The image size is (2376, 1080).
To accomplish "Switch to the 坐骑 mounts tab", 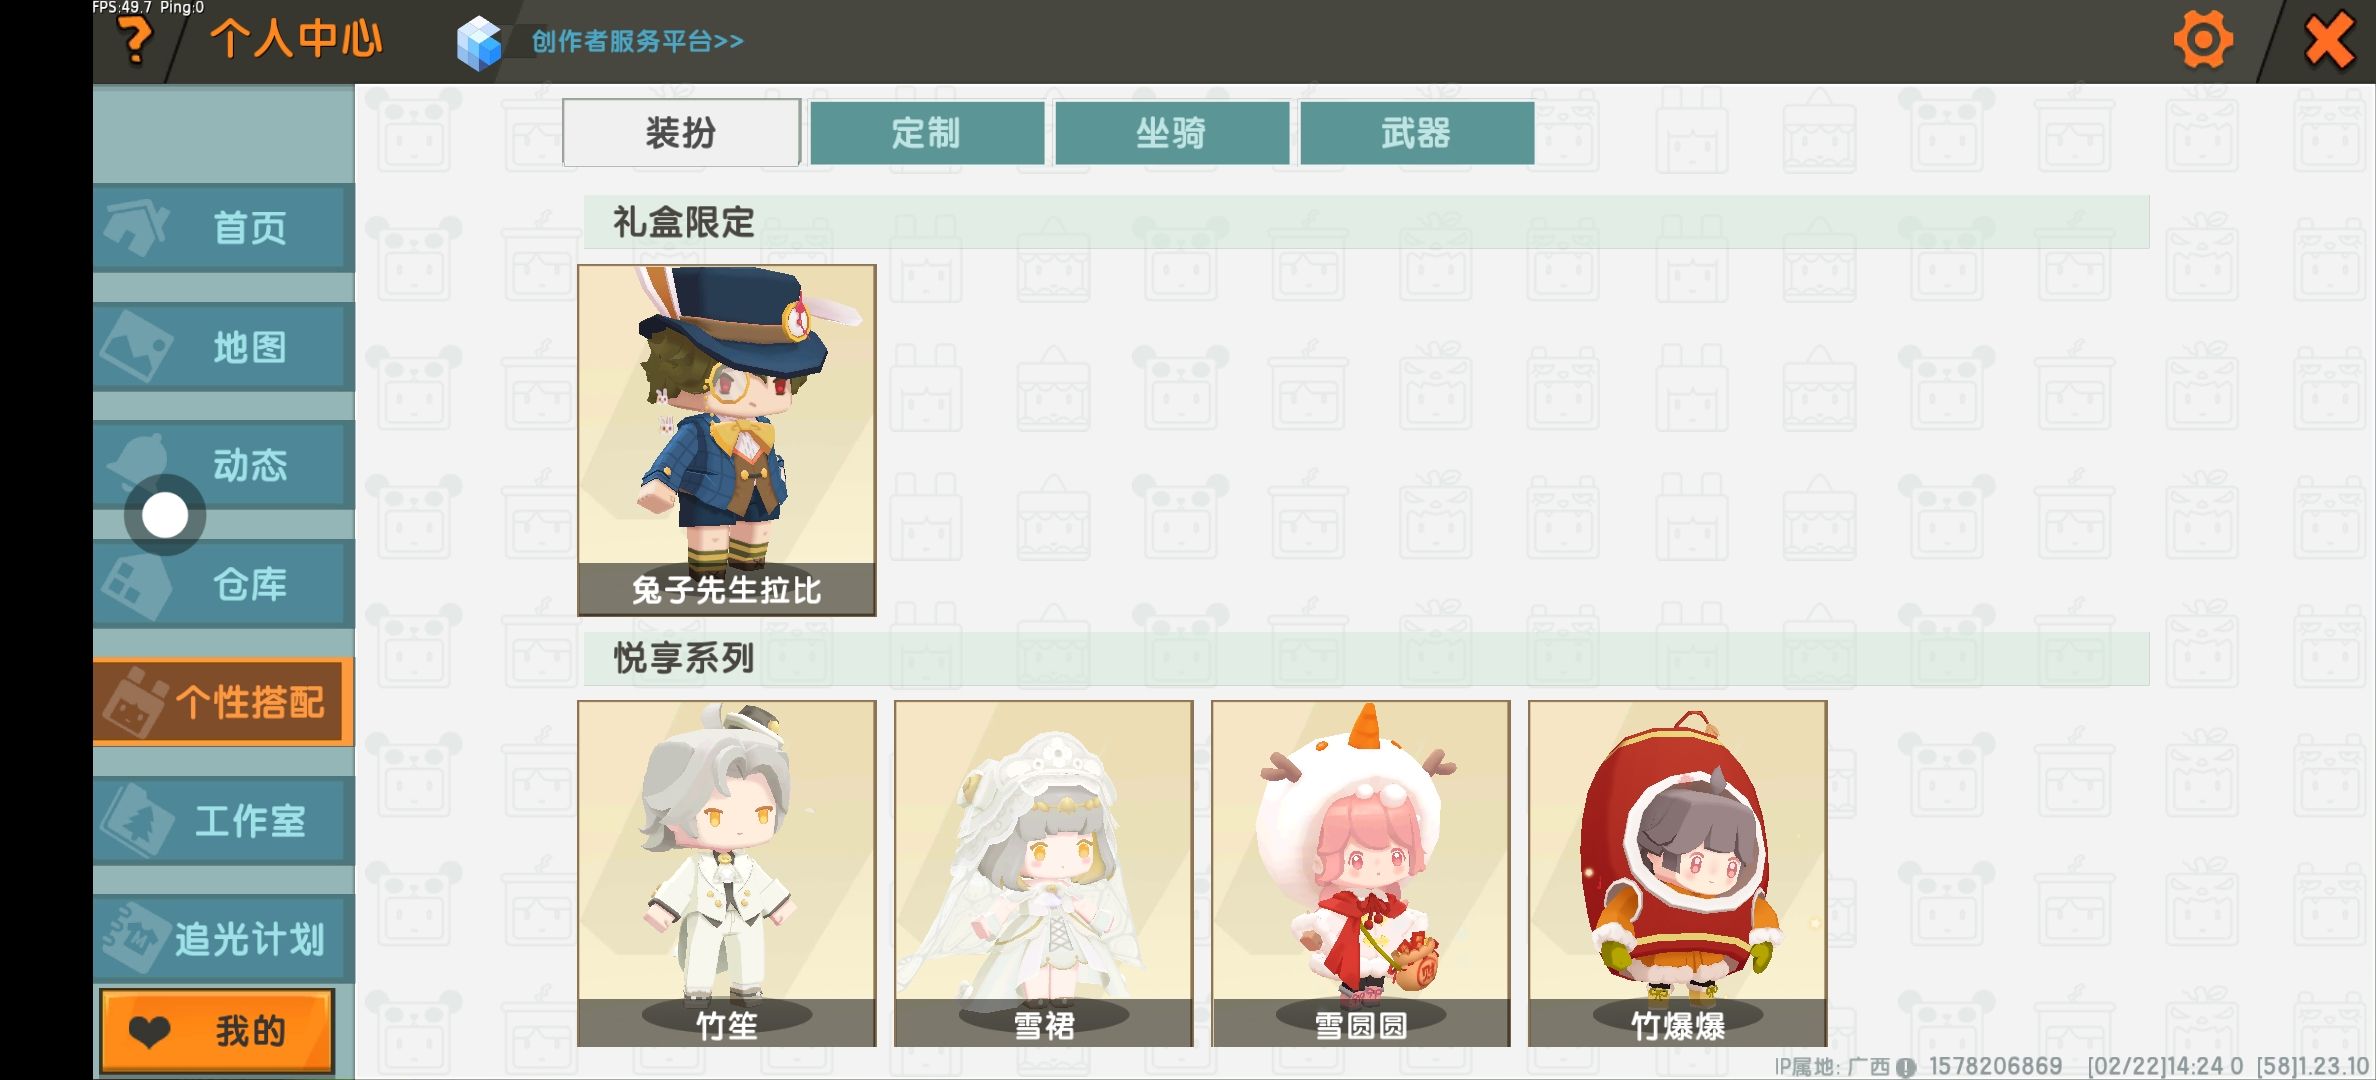I will coord(1172,133).
